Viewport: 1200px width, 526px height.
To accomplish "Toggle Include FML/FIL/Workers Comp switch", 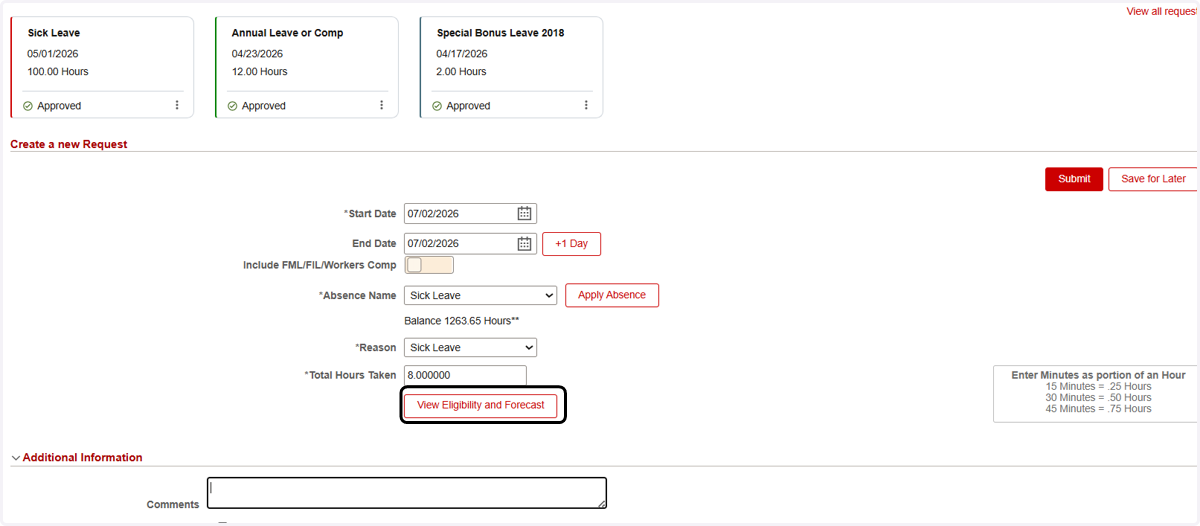I will coord(429,265).
